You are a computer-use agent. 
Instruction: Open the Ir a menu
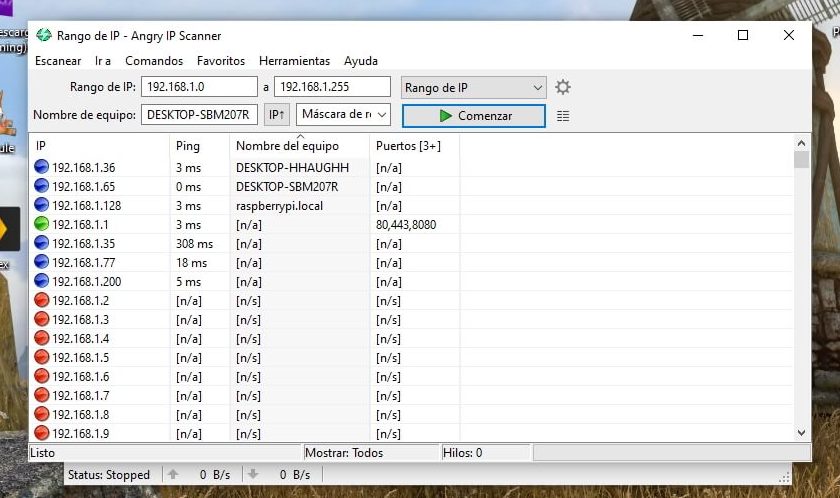103,61
